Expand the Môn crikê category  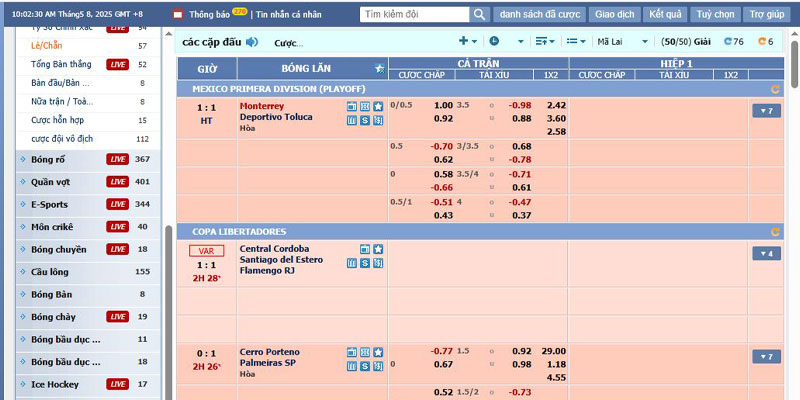(x=88, y=227)
